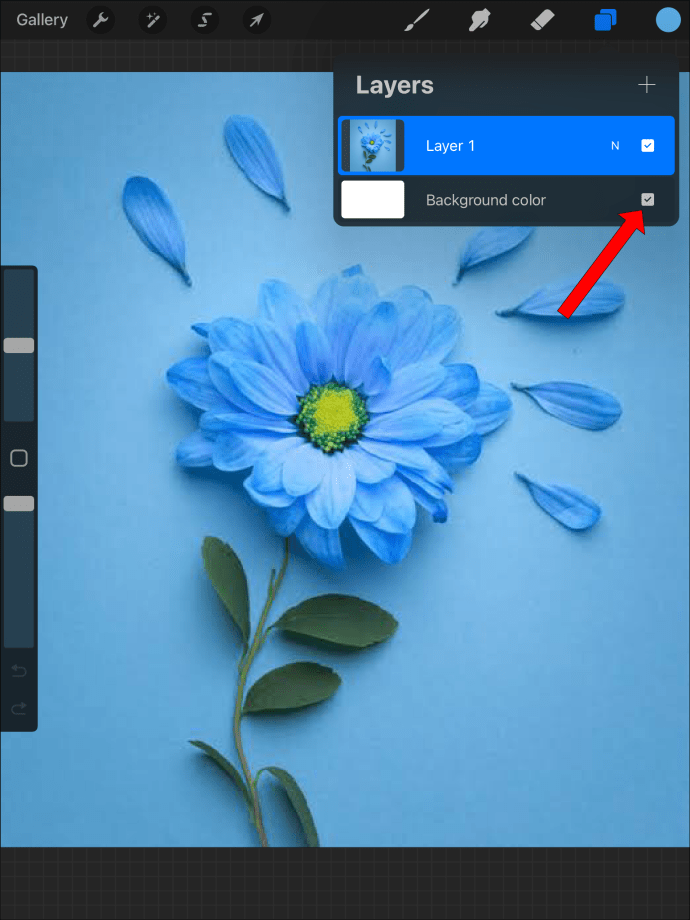Viewport: 690px width, 920px height.
Task: Undo the last action
Action: pyautogui.click(x=19, y=671)
